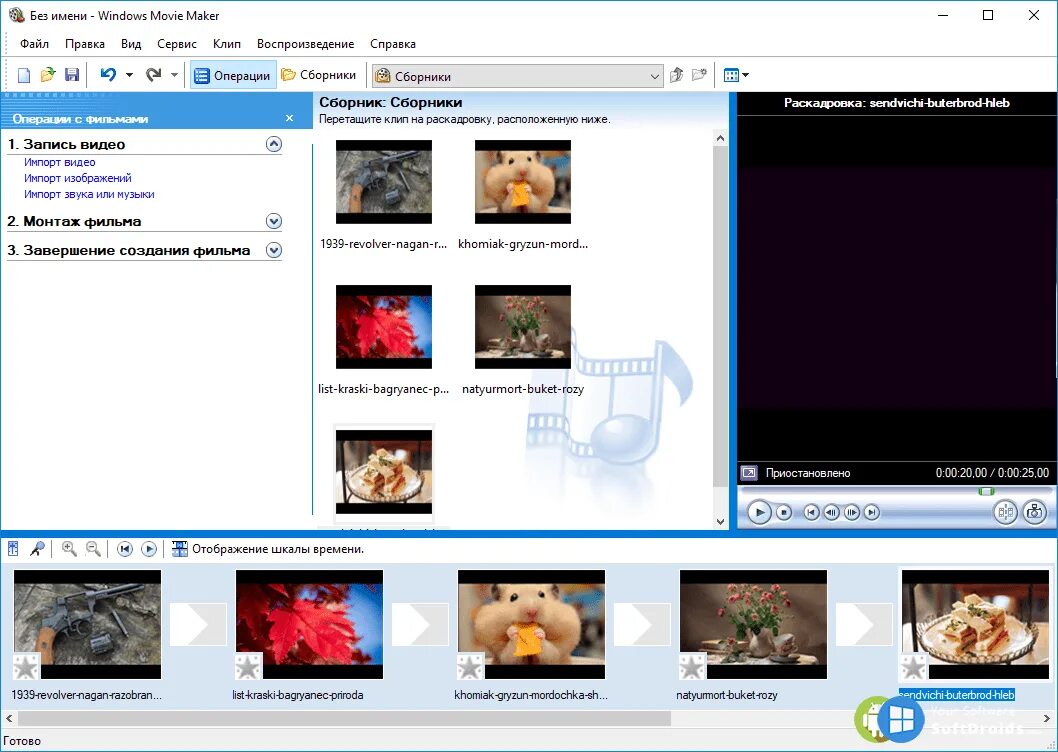Click the collection pane scroll up arrow

(720, 138)
